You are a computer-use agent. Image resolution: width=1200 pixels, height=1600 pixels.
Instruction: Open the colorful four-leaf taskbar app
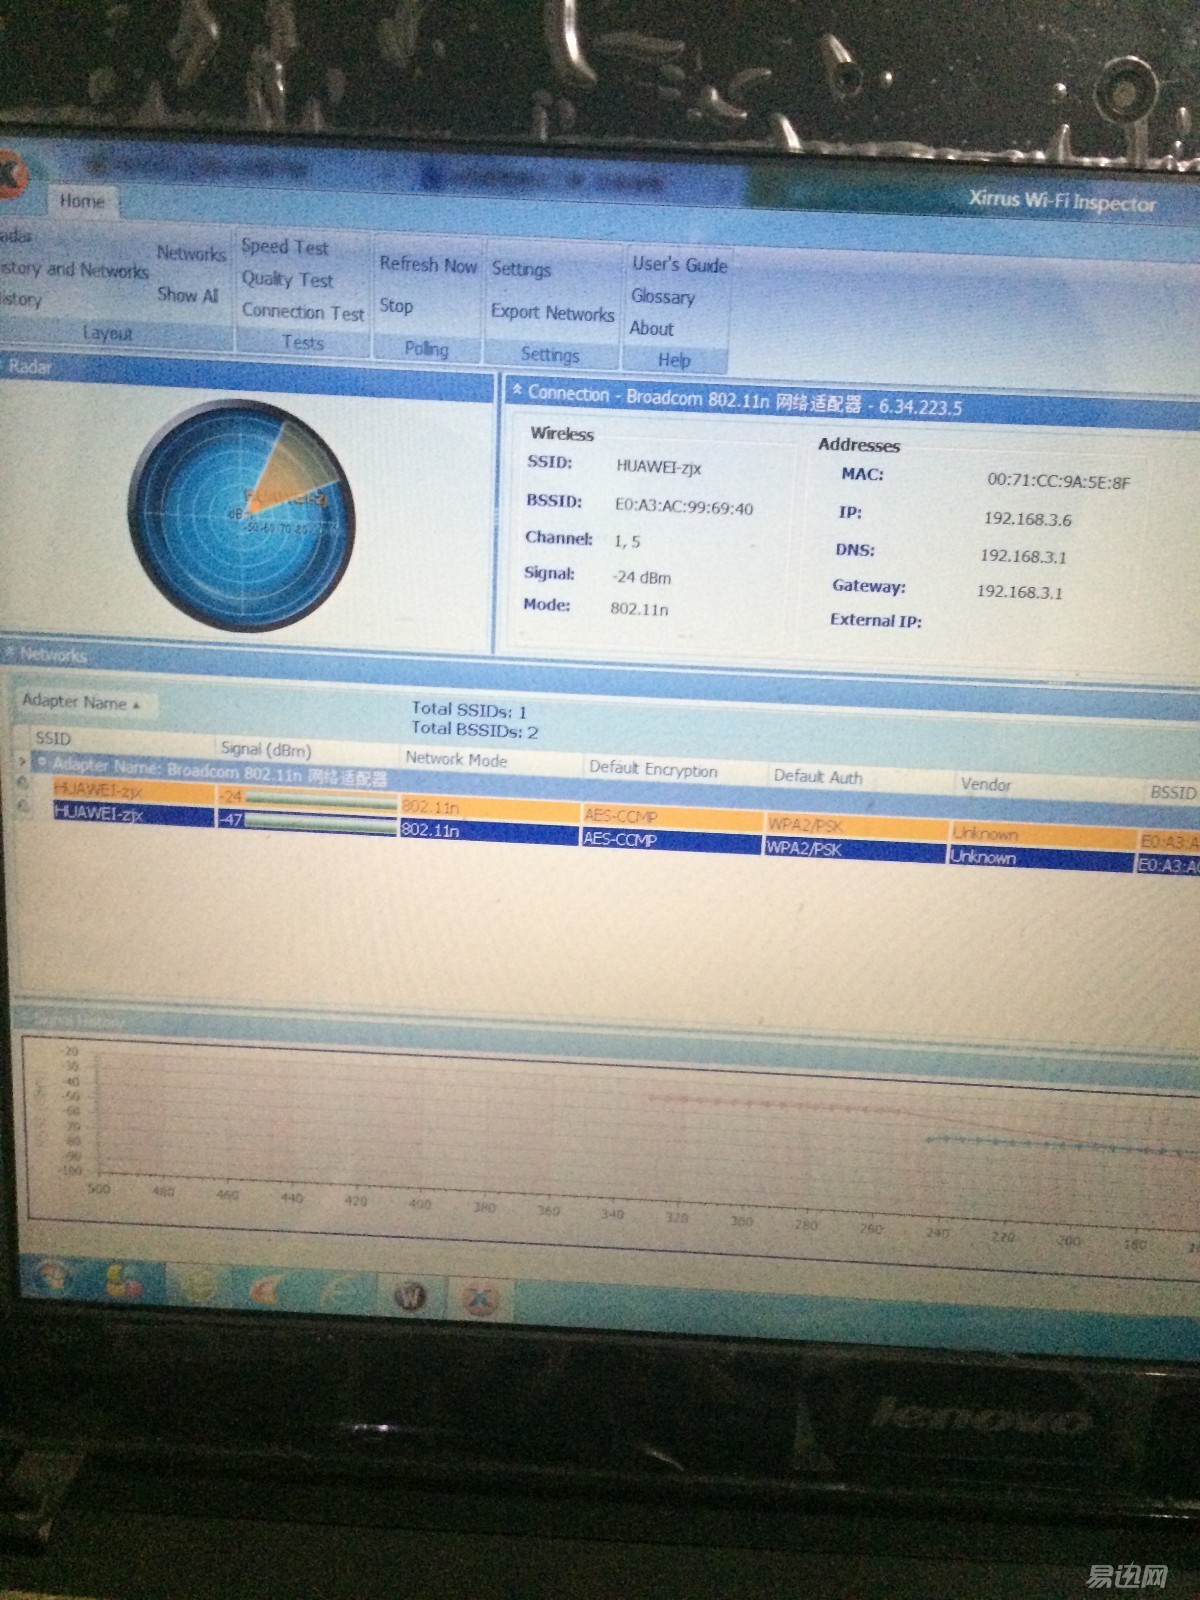(x=122, y=1283)
